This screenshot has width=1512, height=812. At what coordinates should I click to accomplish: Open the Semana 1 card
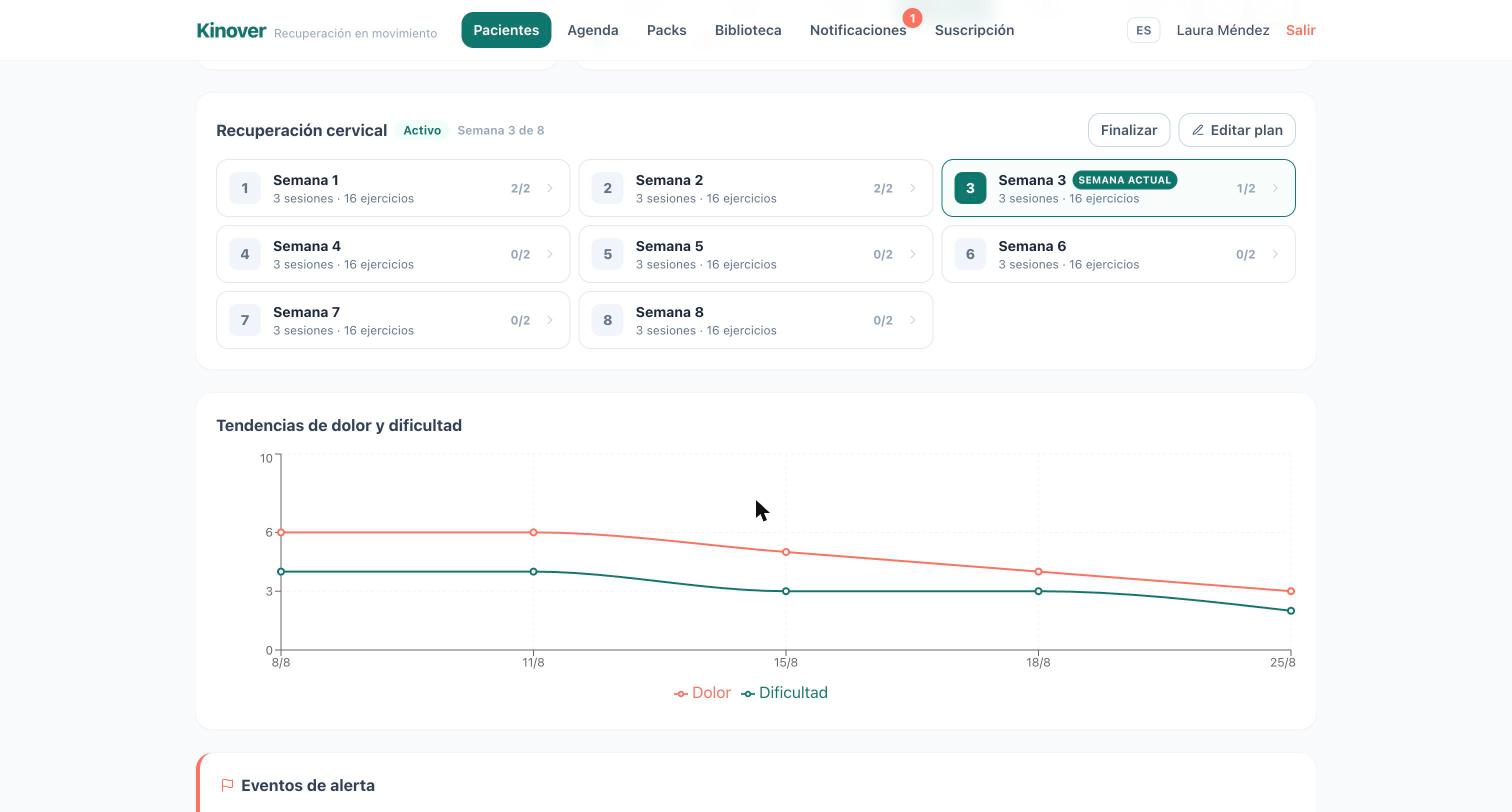393,188
